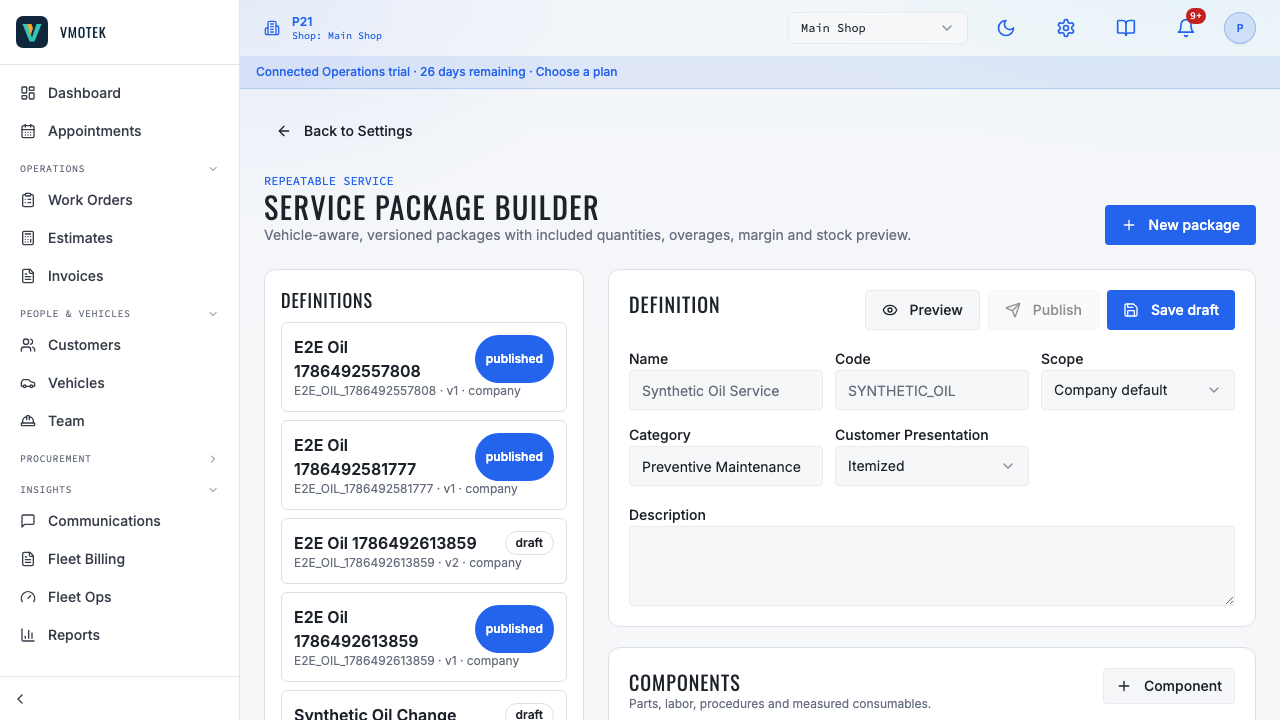Click the Work Orders clipboard icon
Viewport: 1280px width, 720px height.
(28, 200)
